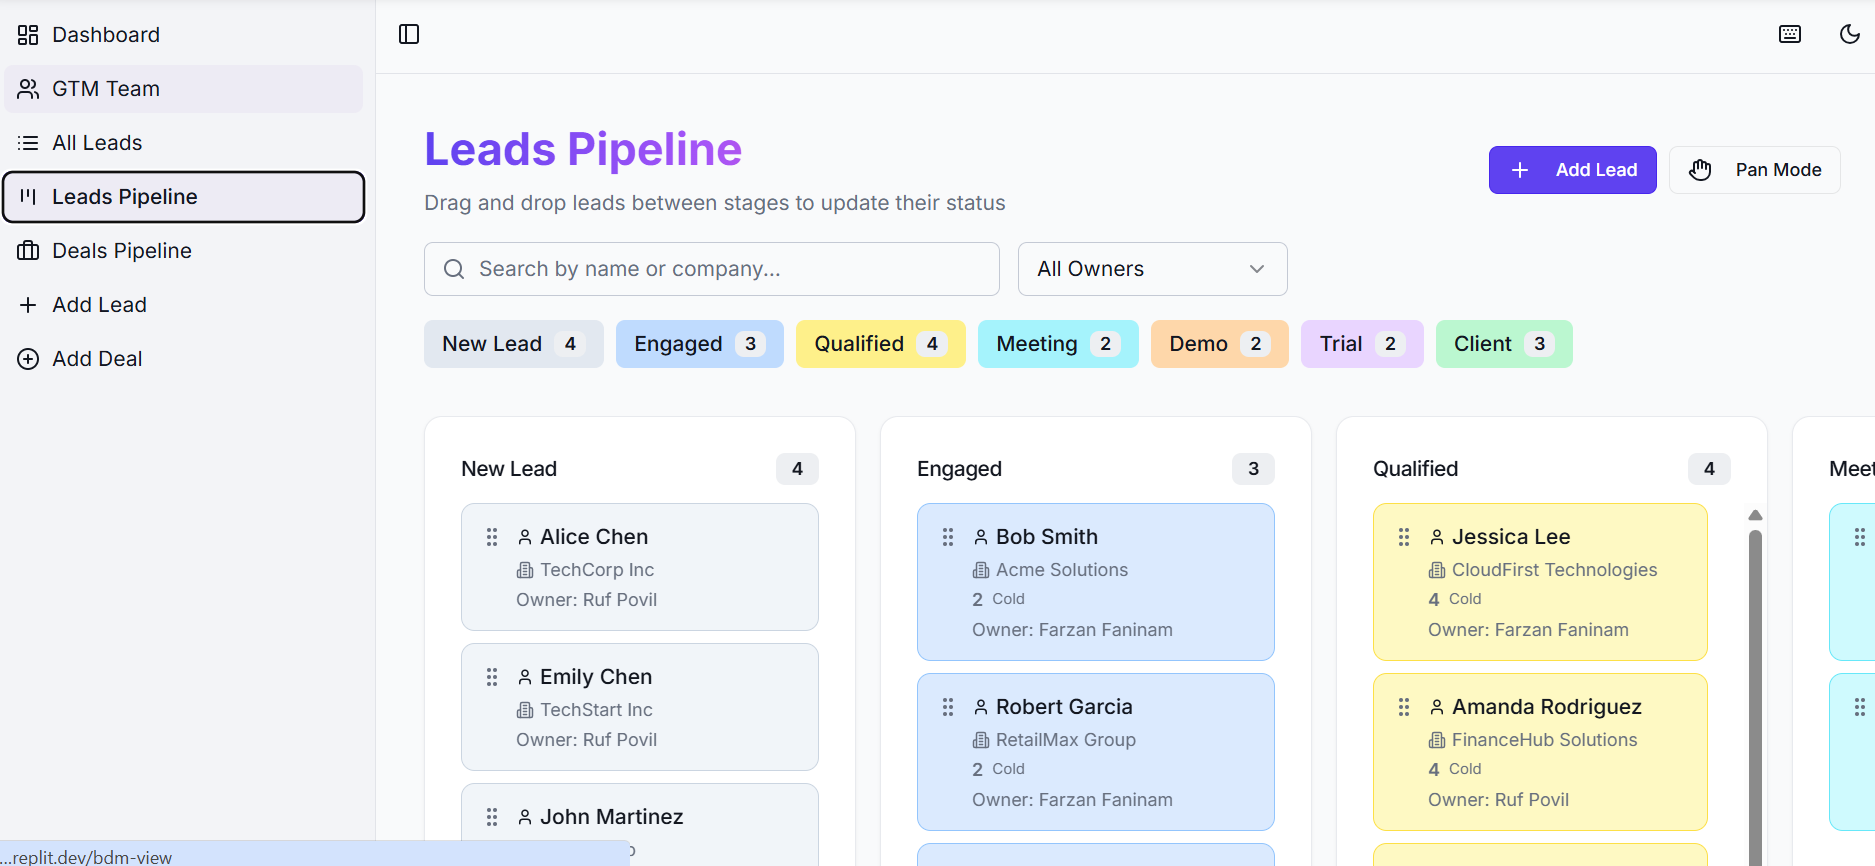The image size is (1875, 866).
Task: Filter by Demo stage chip
Action: (1219, 344)
